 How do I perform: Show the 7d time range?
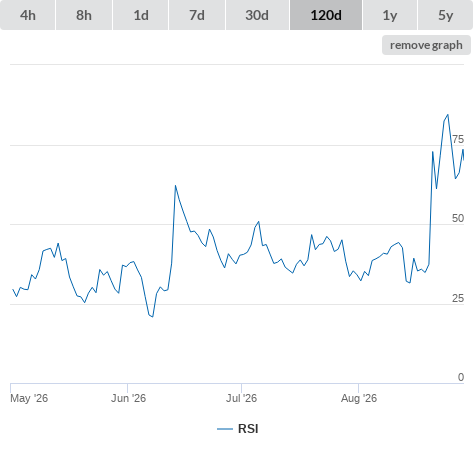click(x=197, y=15)
